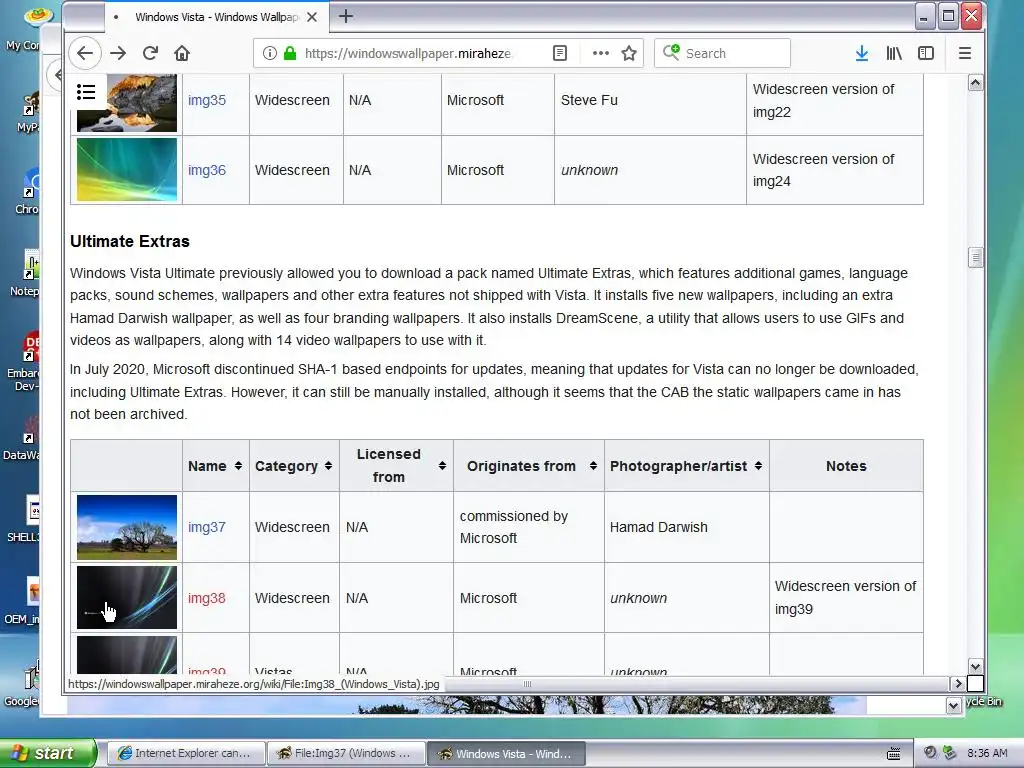This screenshot has height=768, width=1024.
Task: Open the img35 link
Action: 207,100
